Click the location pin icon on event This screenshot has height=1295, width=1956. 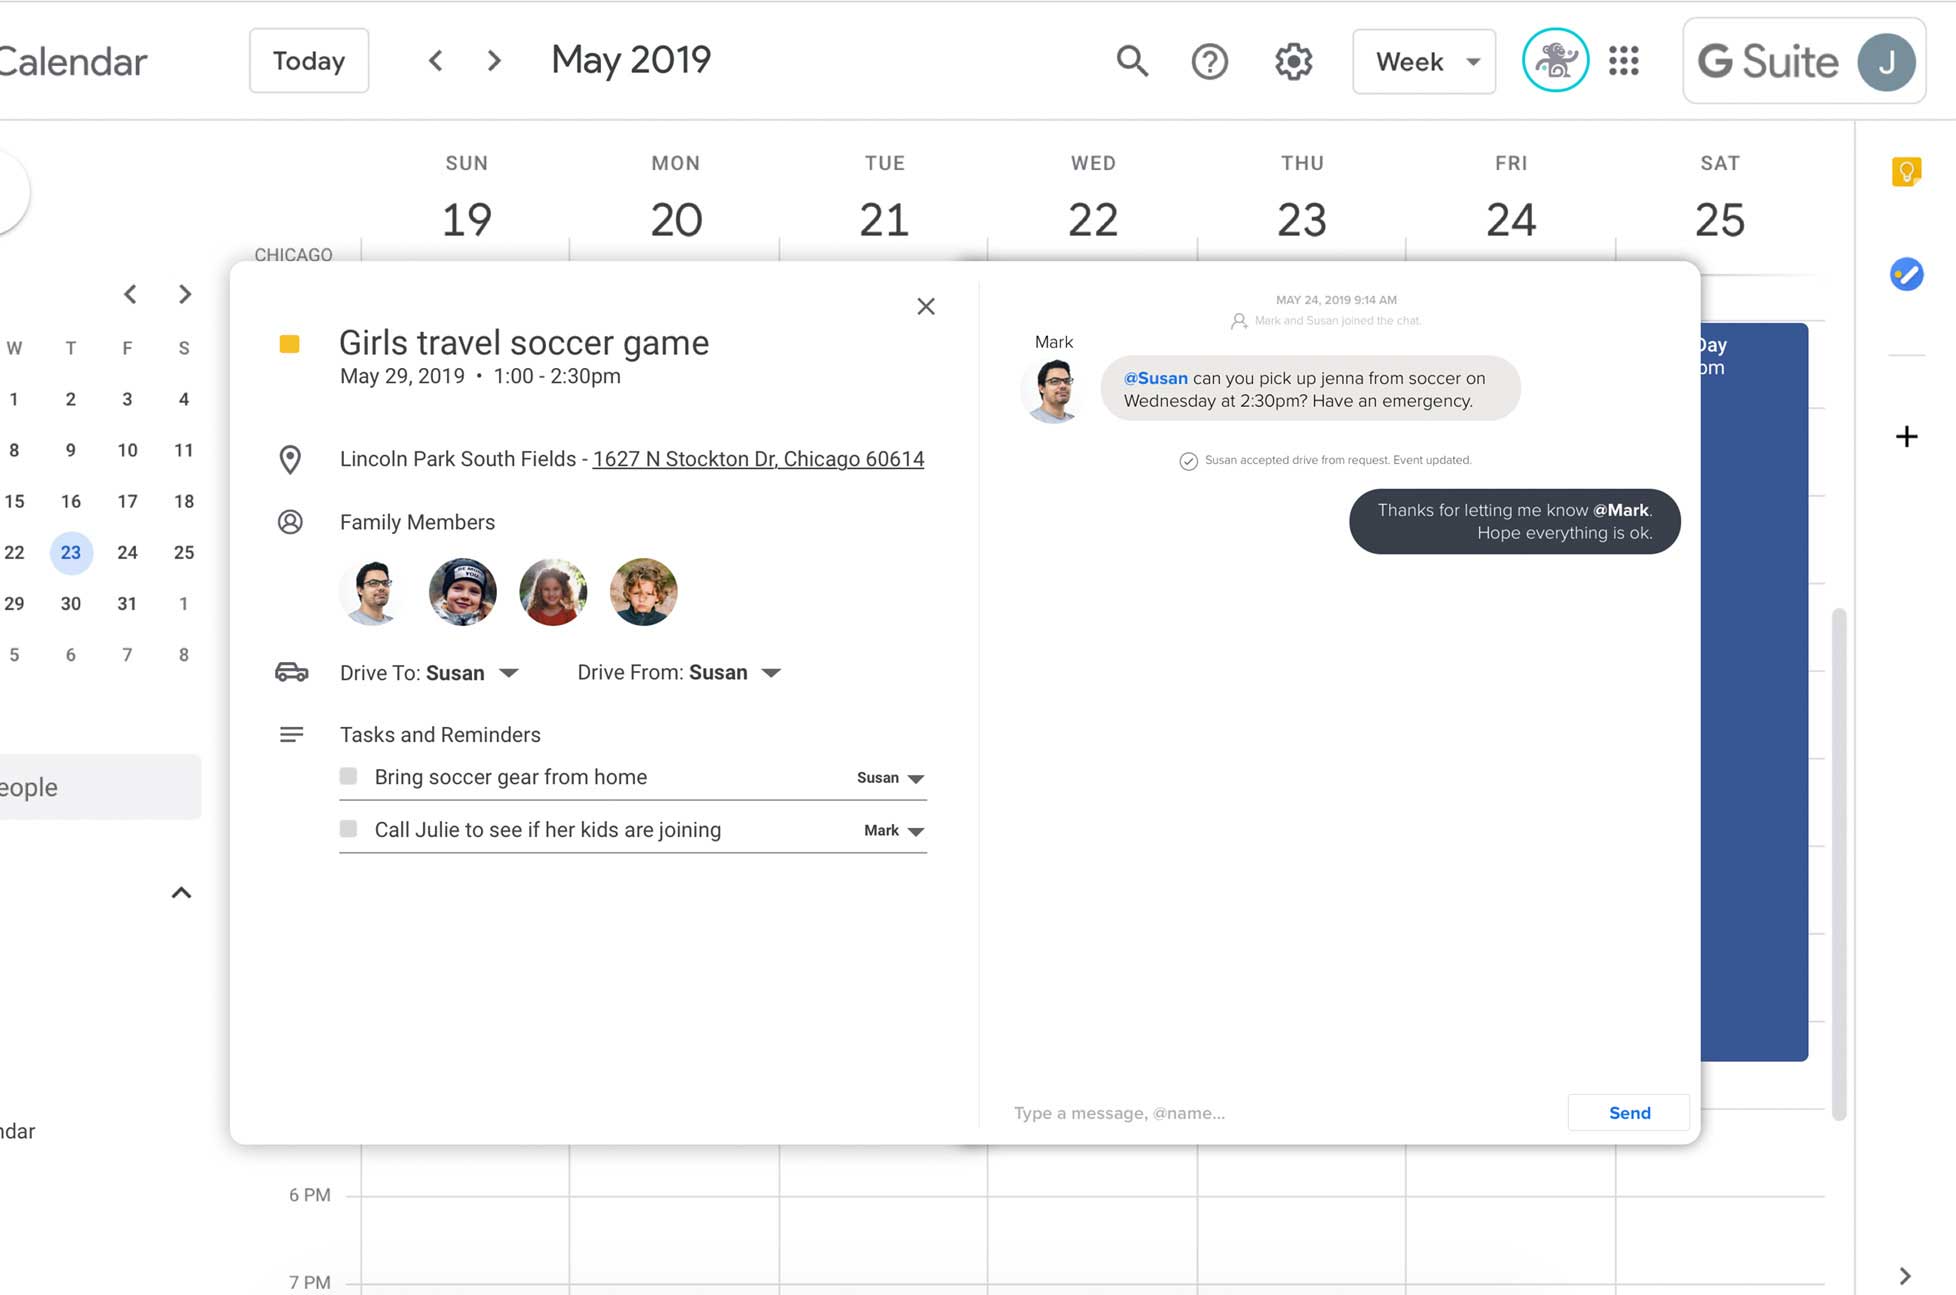290,458
